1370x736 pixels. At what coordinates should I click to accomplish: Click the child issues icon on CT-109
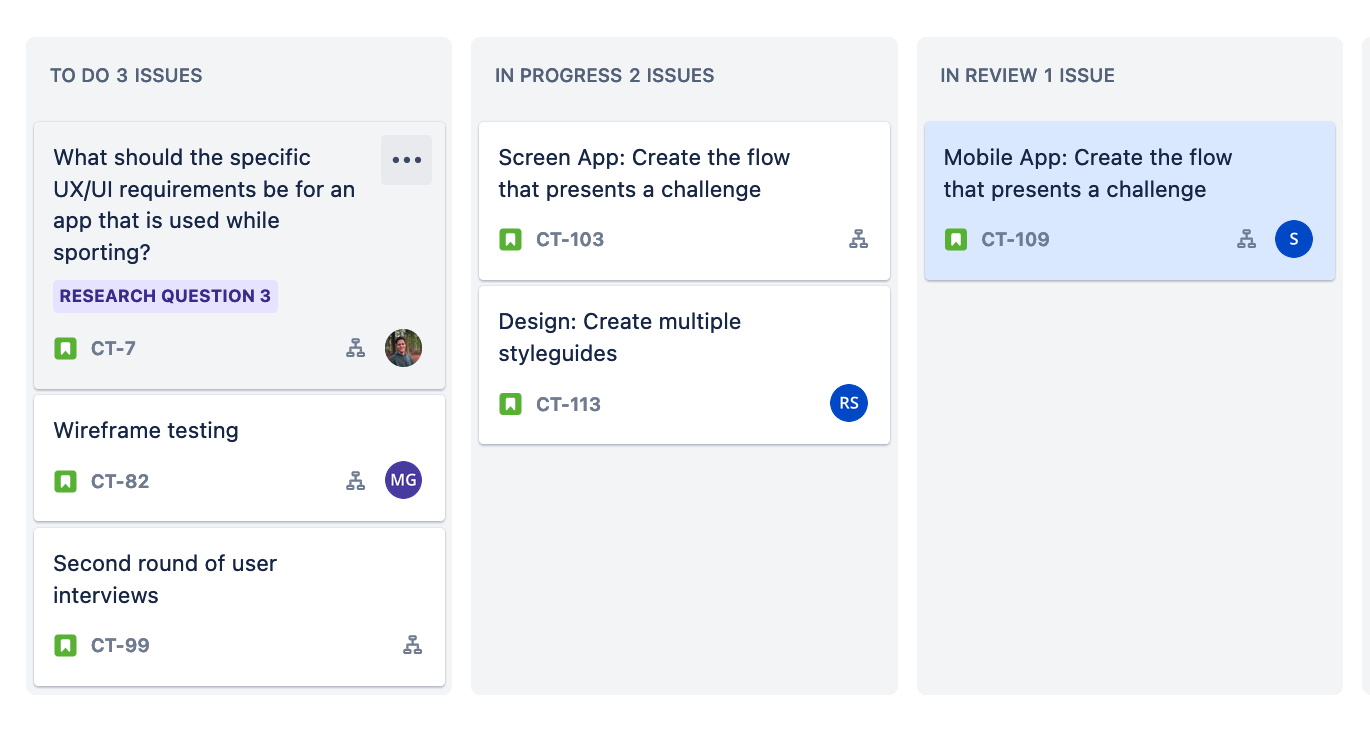coord(1246,239)
